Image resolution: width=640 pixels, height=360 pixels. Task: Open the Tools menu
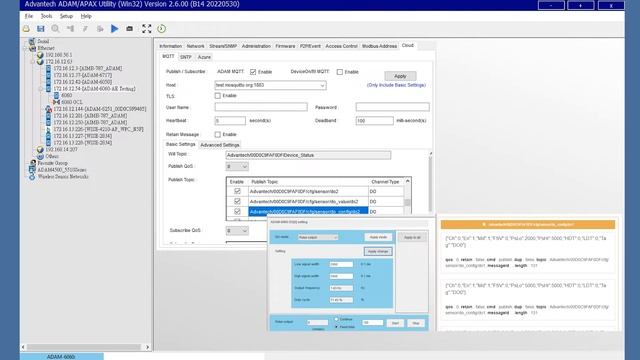[x=46, y=16]
